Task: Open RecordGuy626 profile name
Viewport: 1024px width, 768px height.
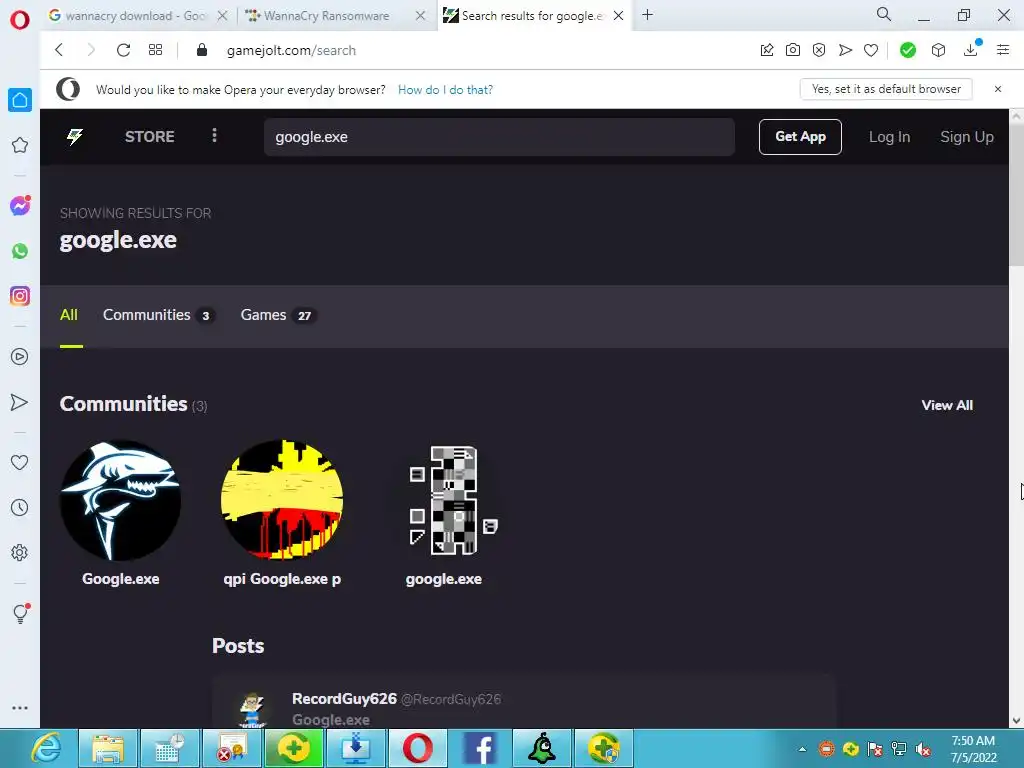Action: click(344, 699)
